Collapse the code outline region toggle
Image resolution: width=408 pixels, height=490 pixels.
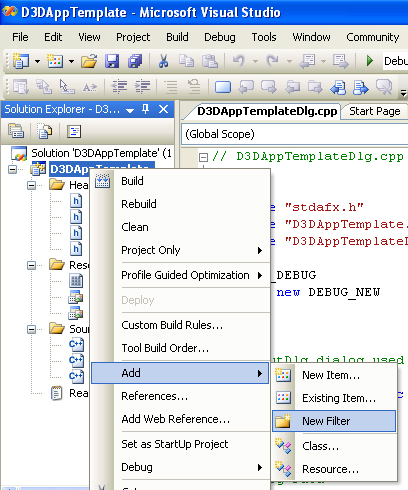tap(203, 157)
